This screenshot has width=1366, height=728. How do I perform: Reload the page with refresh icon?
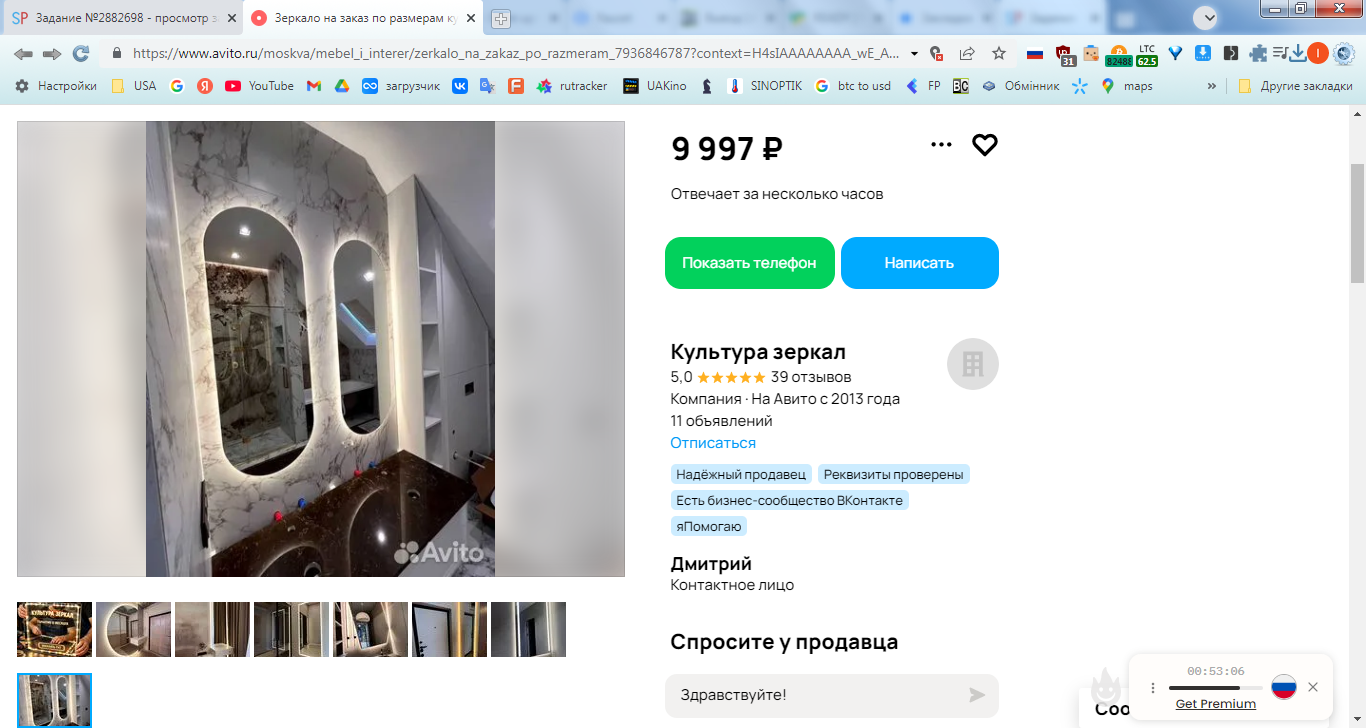coord(81,53)
